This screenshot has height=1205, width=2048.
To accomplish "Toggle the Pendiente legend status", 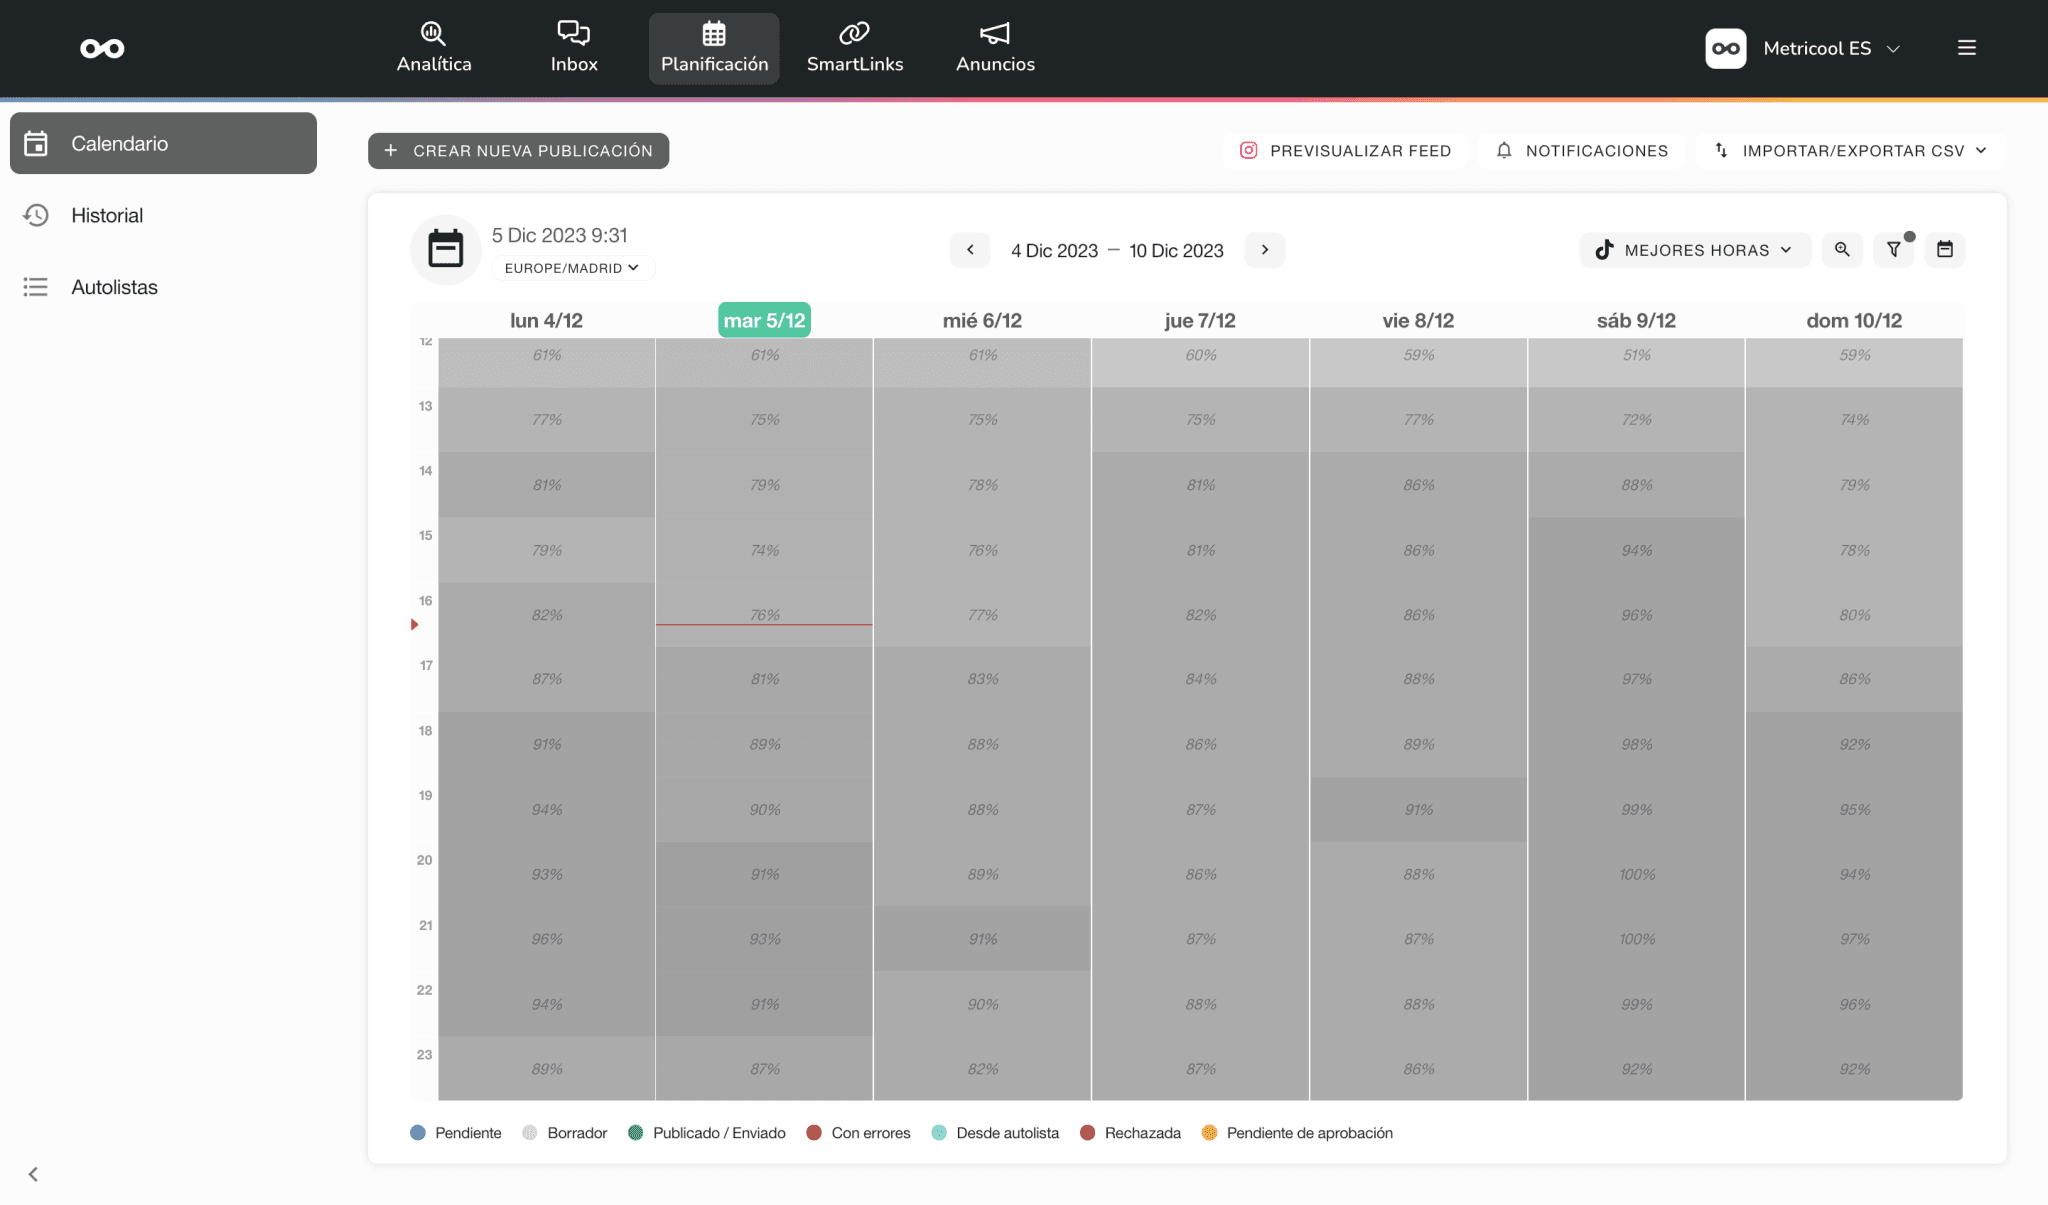I will [x=456, y=1133].
